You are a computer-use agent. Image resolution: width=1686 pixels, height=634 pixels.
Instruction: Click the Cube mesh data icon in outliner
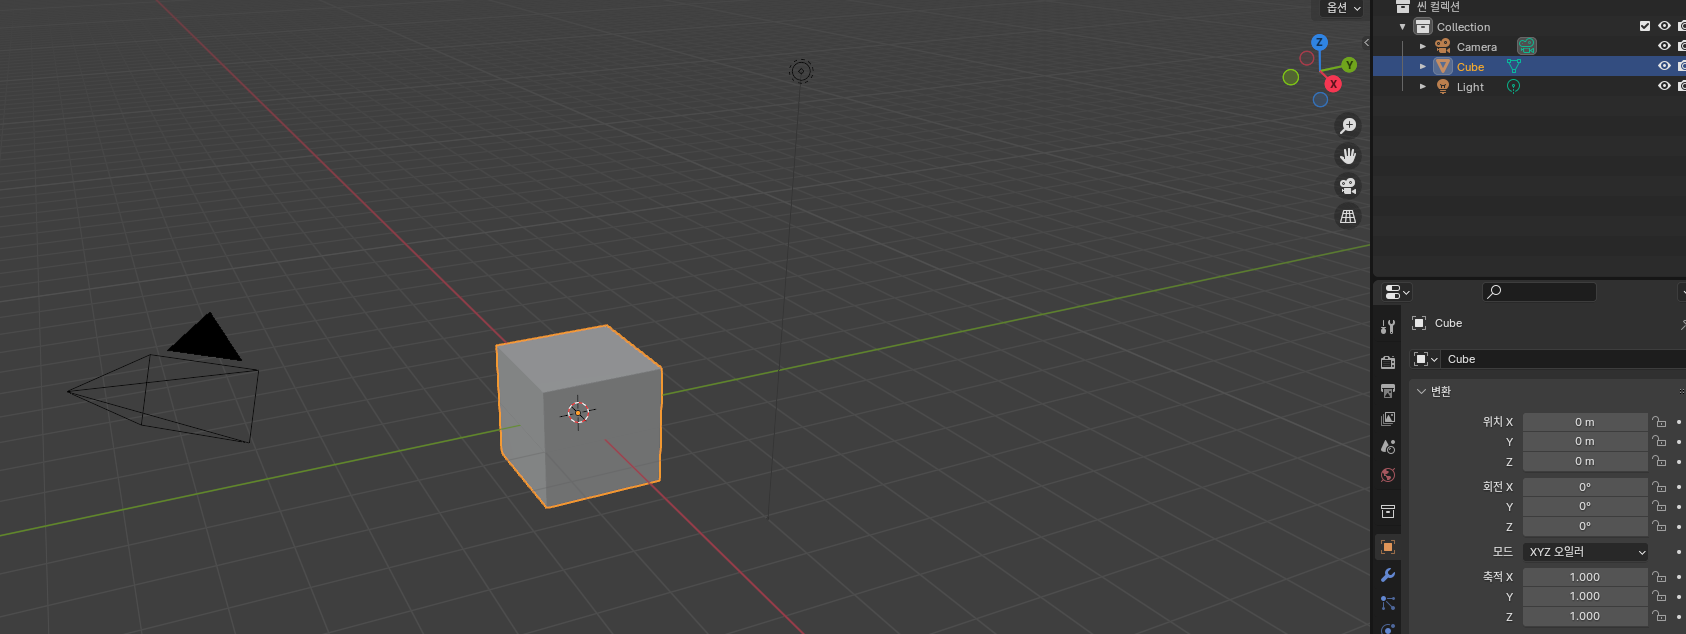[1514, 66]
